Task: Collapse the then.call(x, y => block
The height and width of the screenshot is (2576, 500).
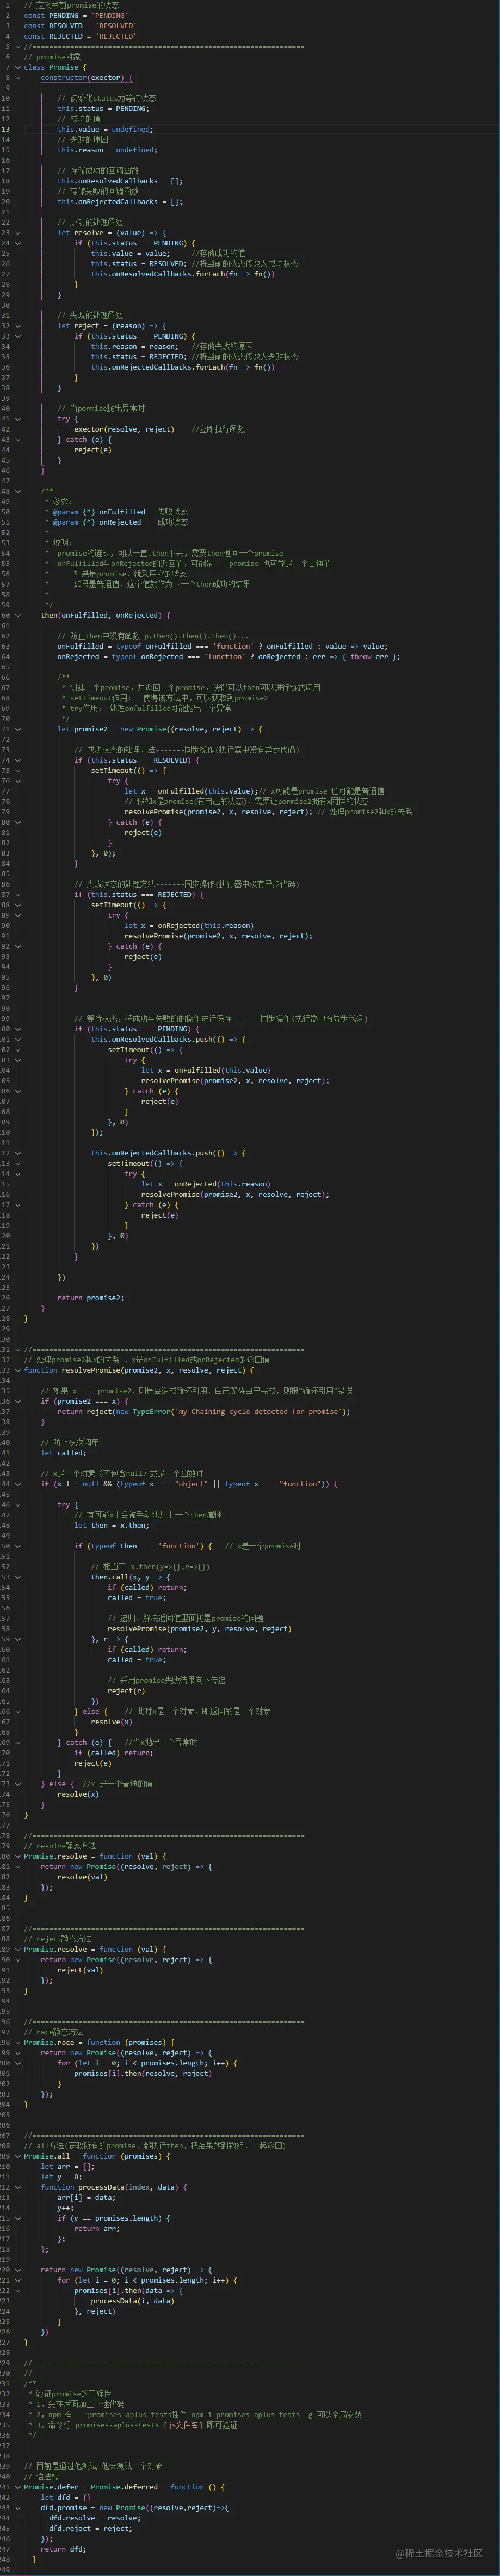Action: tap(17, 1577)
